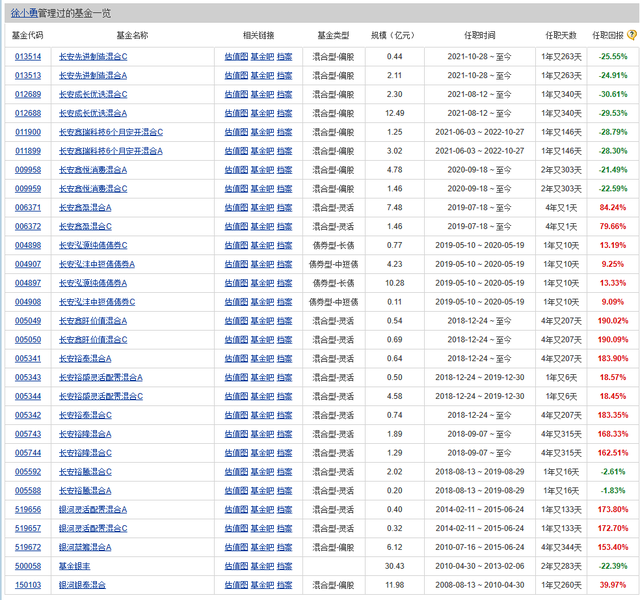The height and width of the screenshot is (600, 640).
Task: Click the 任职回报 column header
Action: coord(608,36)
